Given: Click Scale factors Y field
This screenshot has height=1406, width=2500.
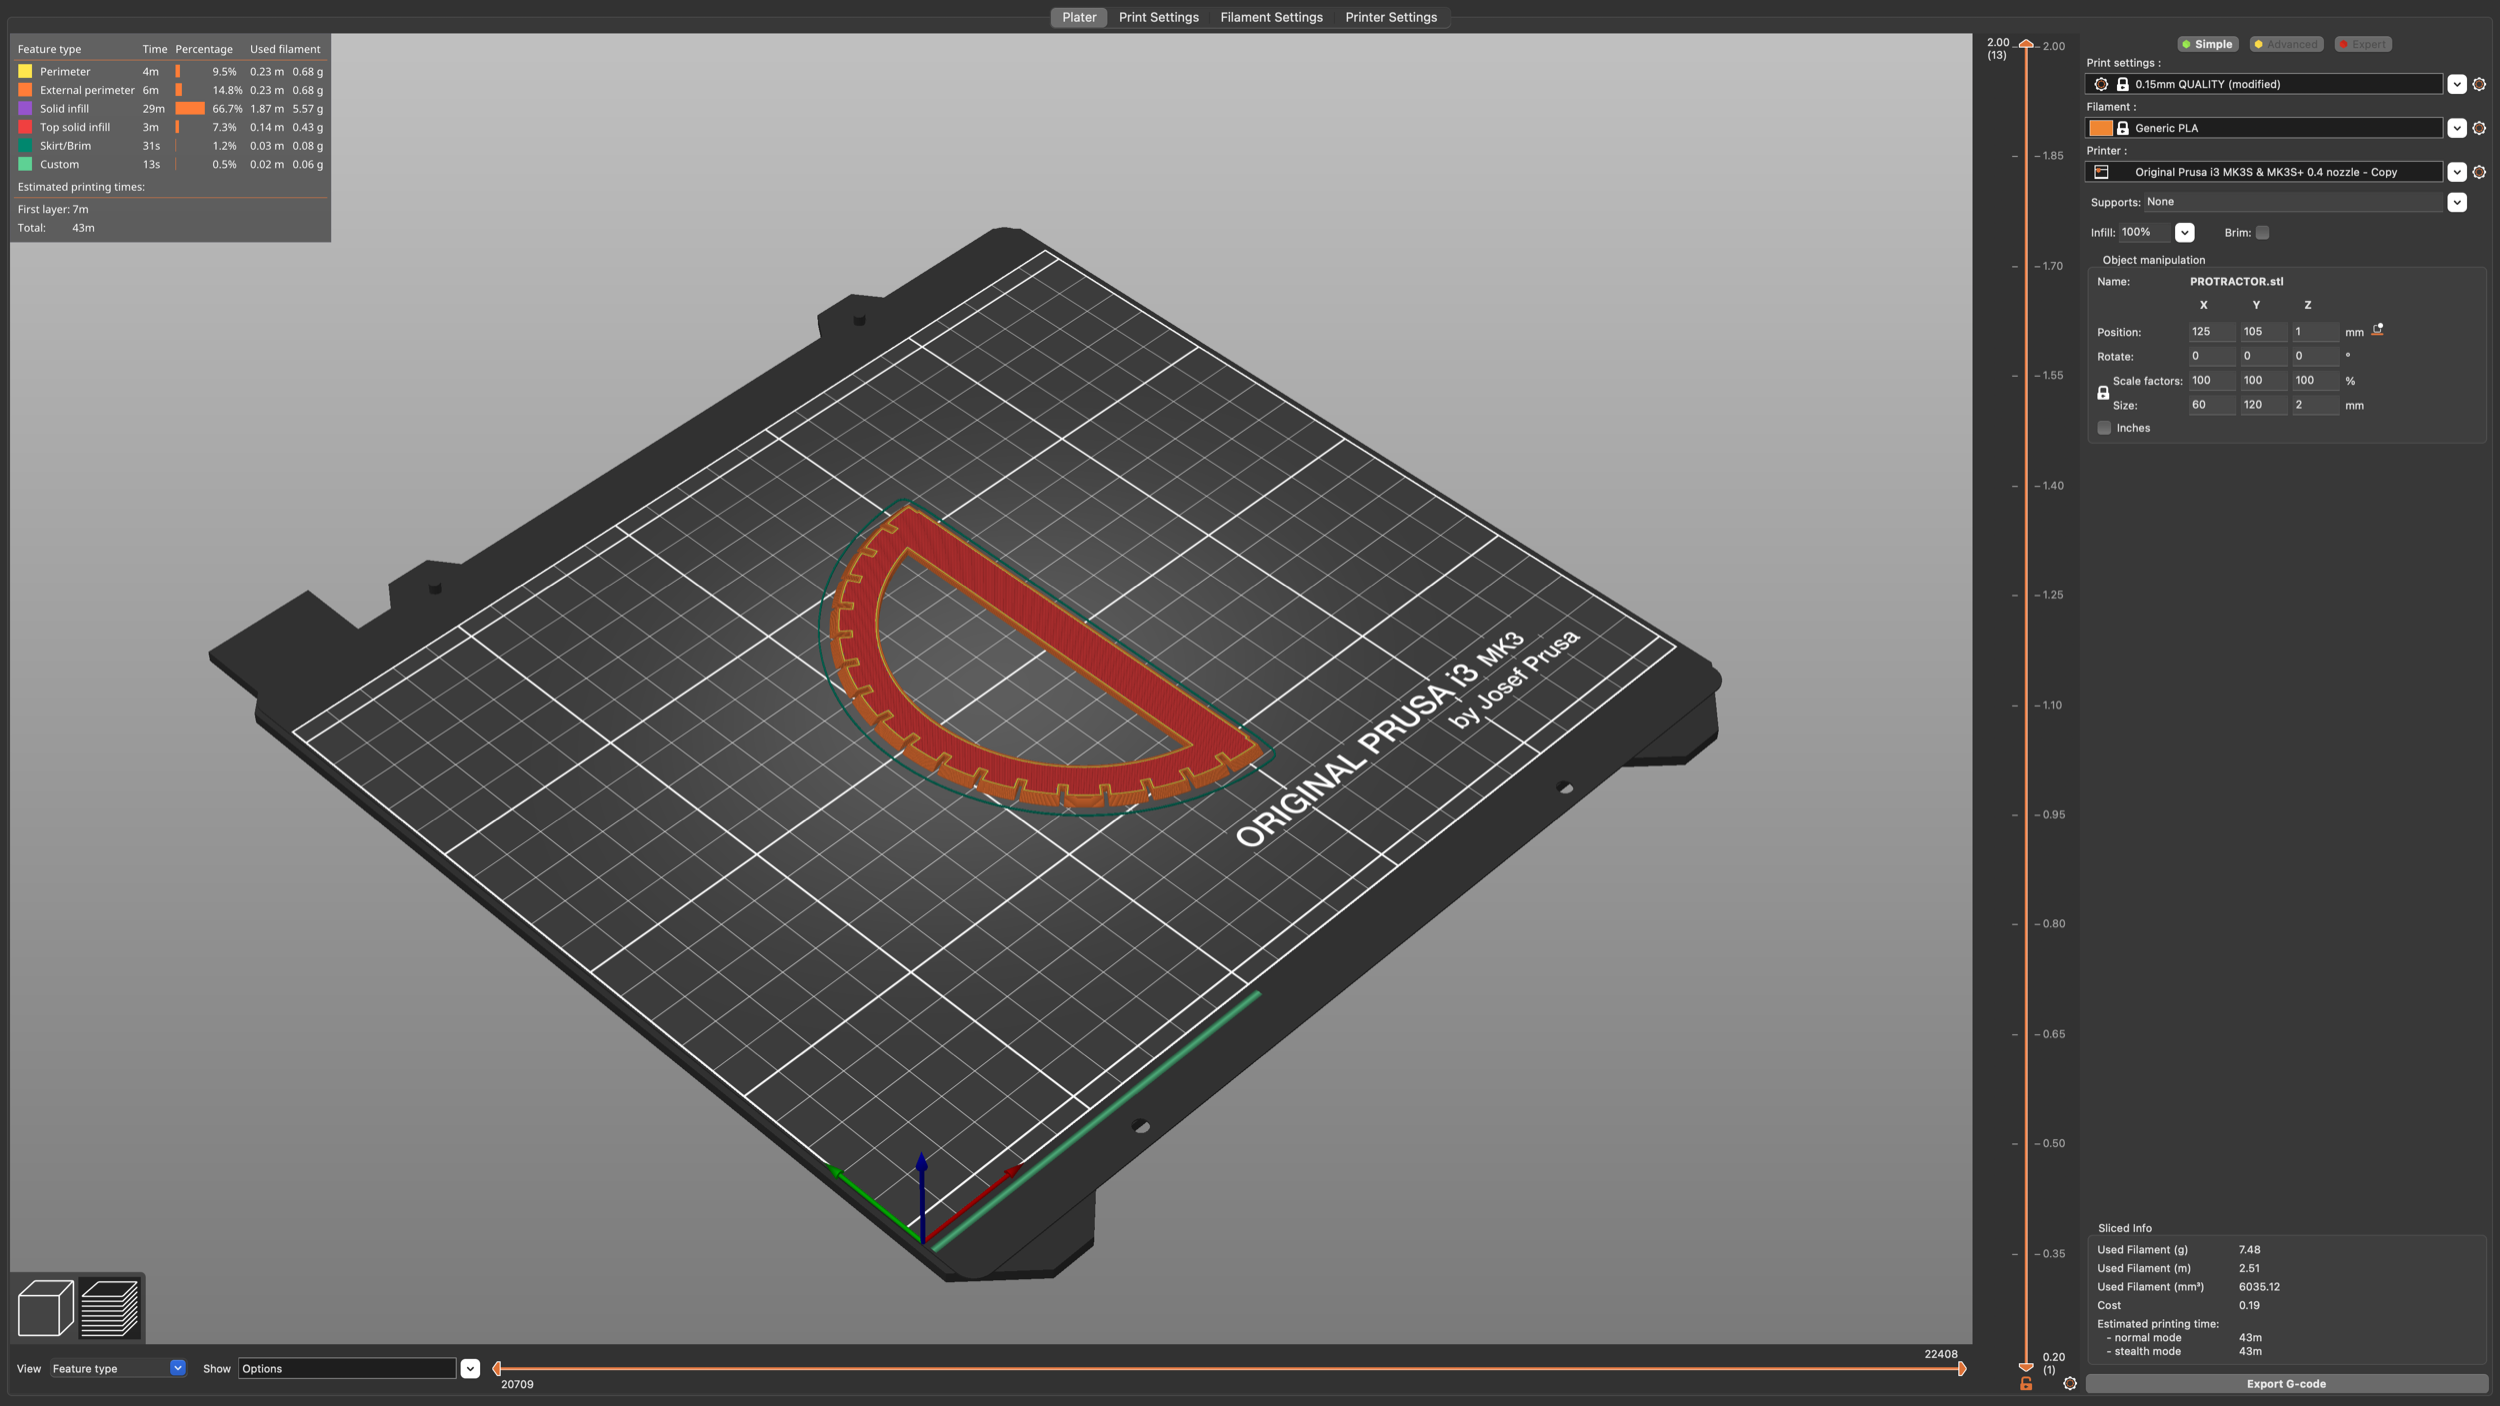Looking at the screenshot, I should click(2263, 380).
